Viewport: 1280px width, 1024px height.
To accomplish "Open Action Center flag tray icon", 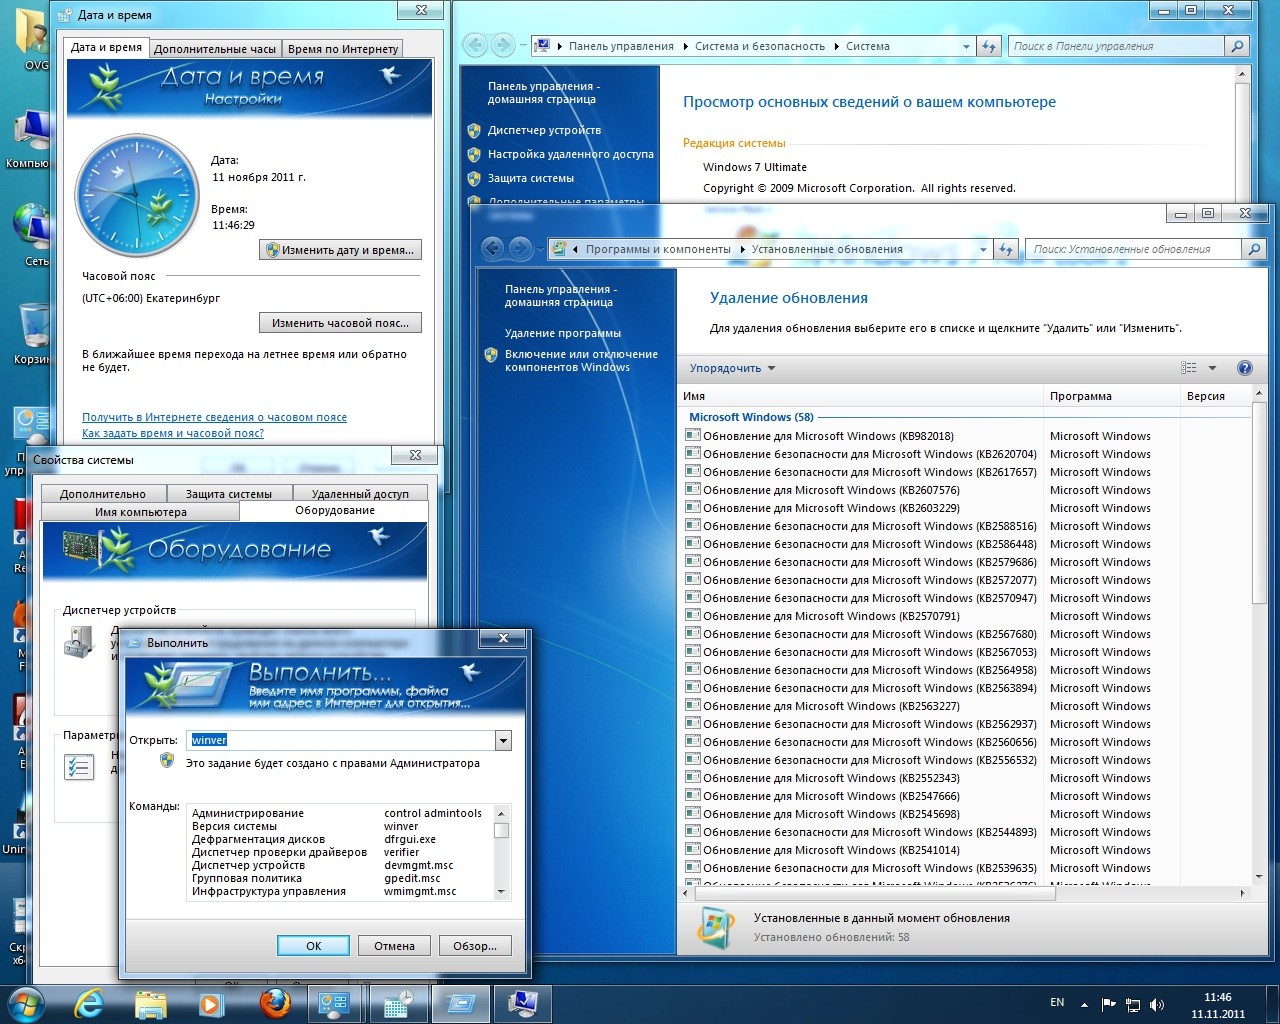I will tap(1108, 1004).
